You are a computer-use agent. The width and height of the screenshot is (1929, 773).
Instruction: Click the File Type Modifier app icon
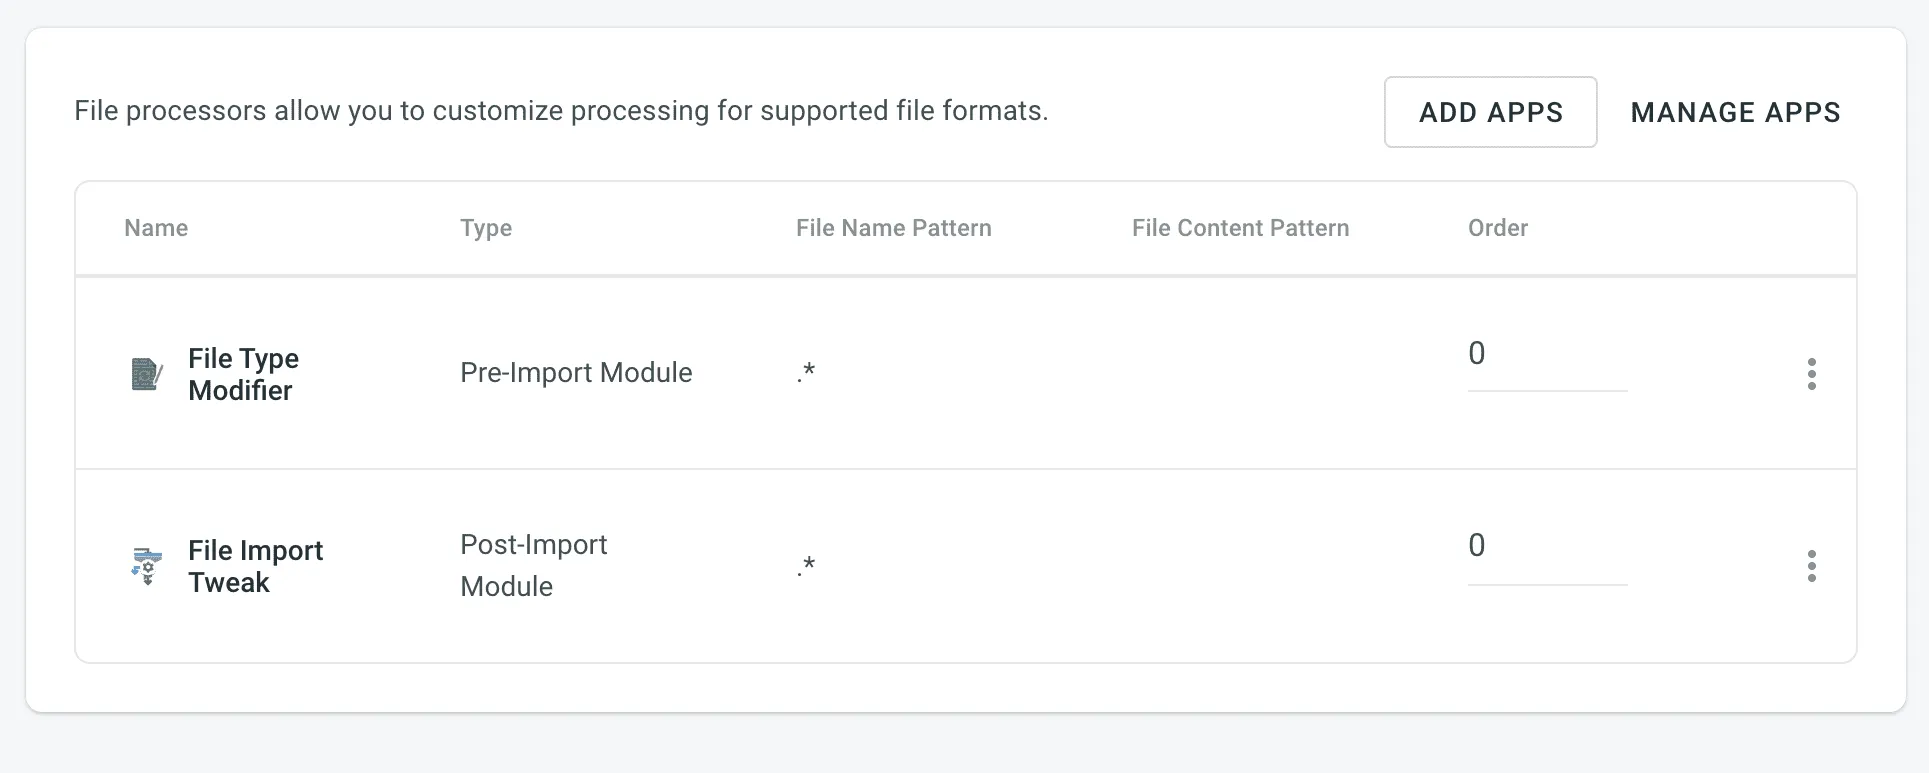pos(147,374)
